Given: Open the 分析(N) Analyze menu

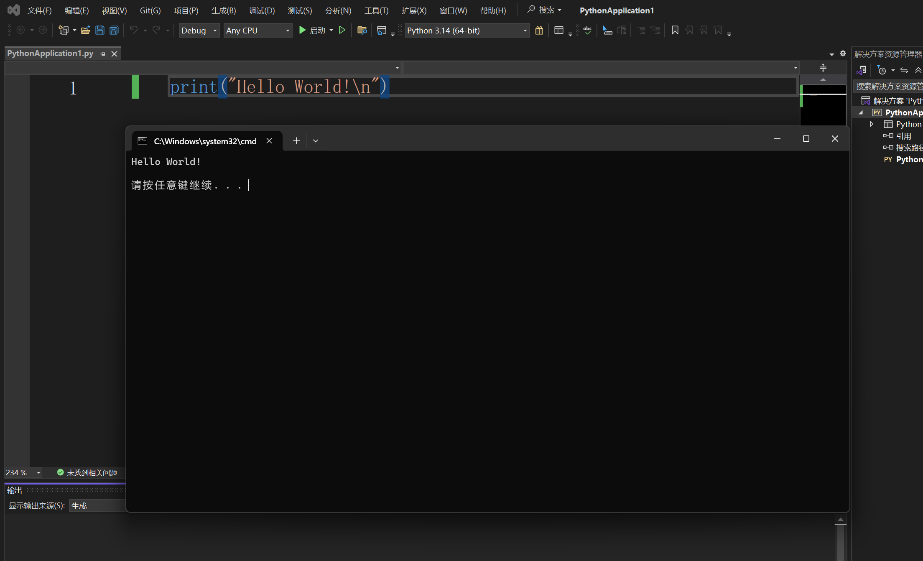Looking at the screenshot, I should pyautogui.click(x=338, y=11).
